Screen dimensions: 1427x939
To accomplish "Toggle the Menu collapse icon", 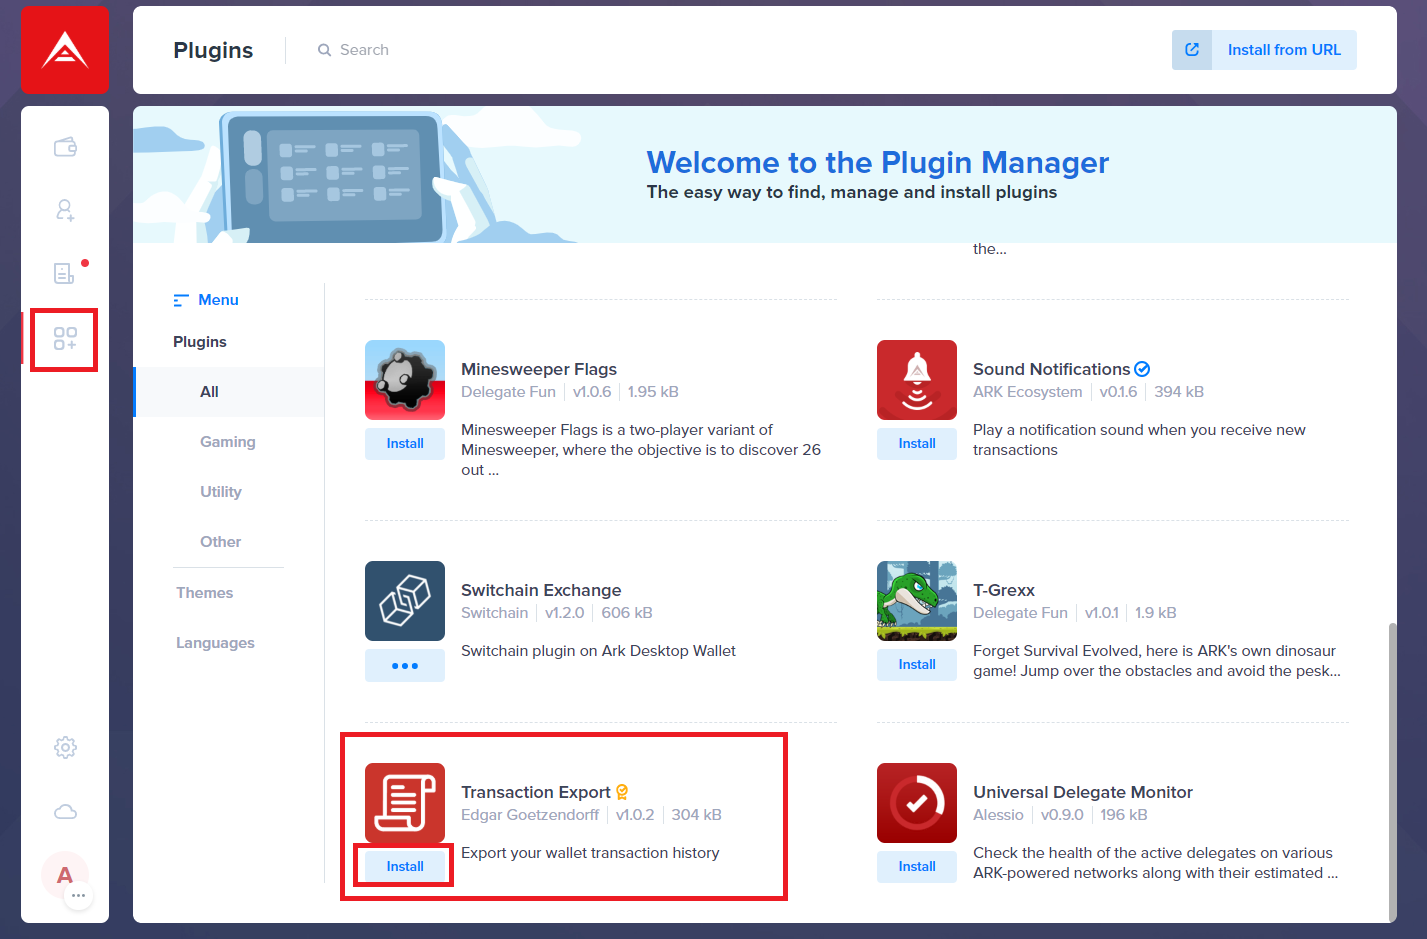I will tap(181, 300).
